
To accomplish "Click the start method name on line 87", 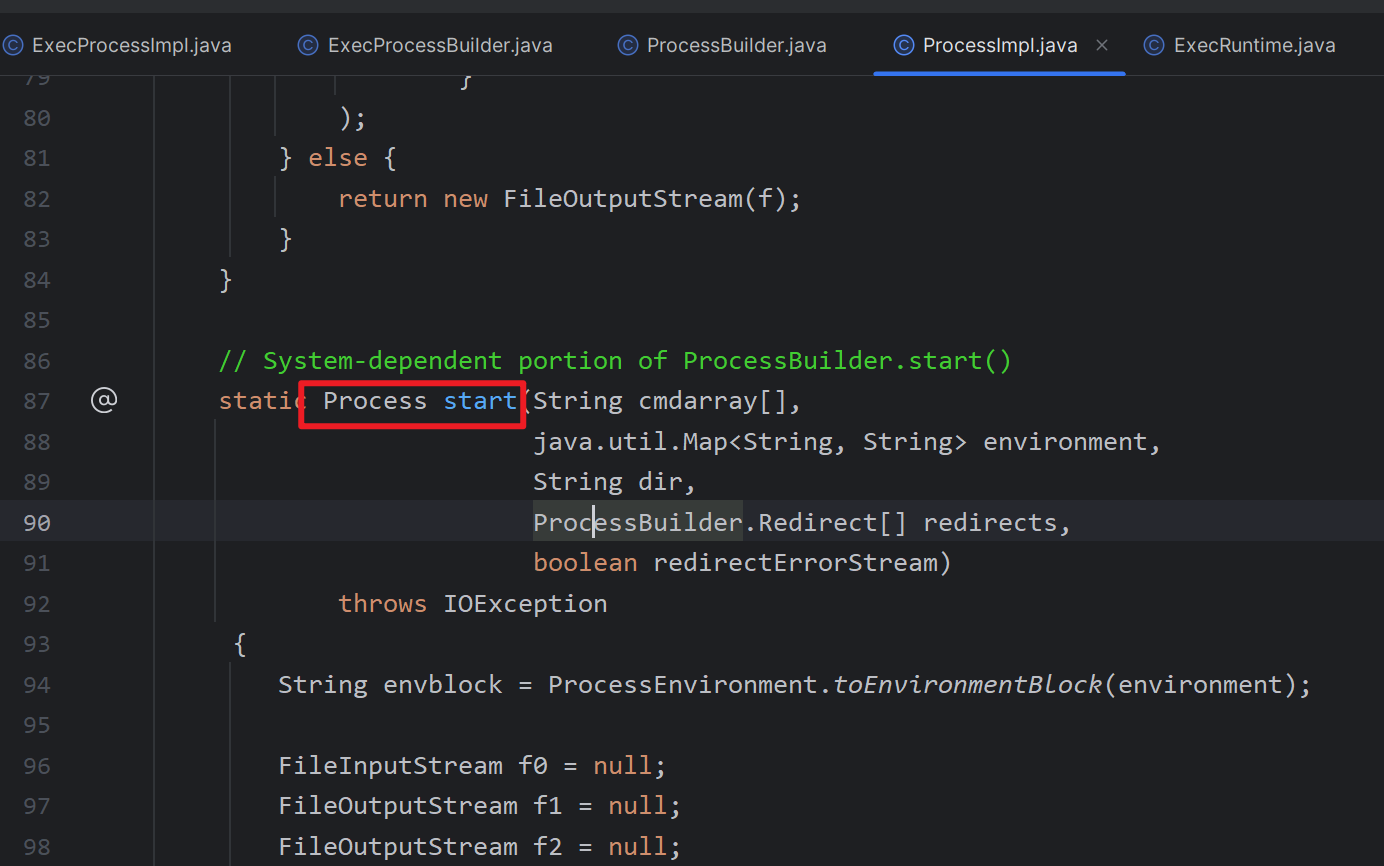I will pyautogui.click(x=480, y=401).
